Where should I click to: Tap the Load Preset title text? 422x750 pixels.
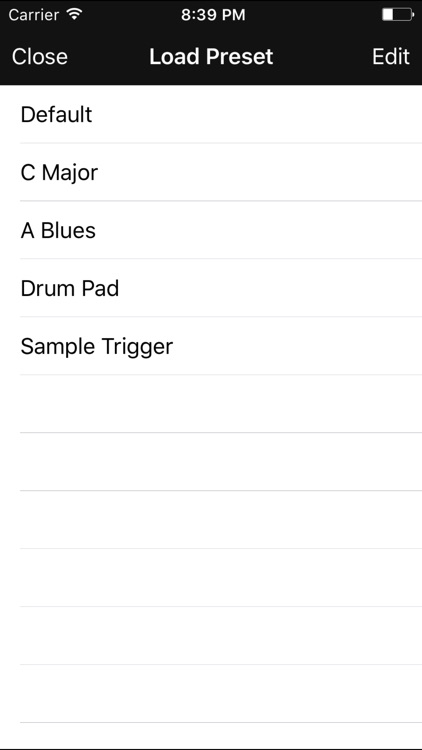click(x=211, y=56)
